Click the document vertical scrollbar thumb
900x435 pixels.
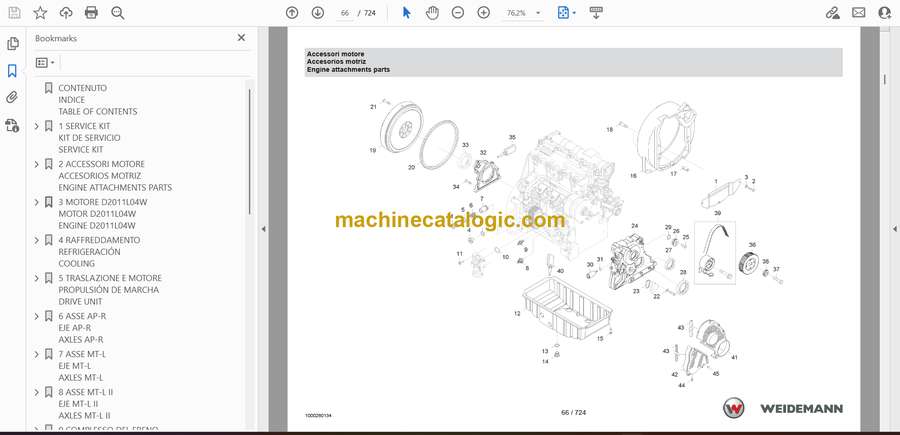[x=885, y=79]
